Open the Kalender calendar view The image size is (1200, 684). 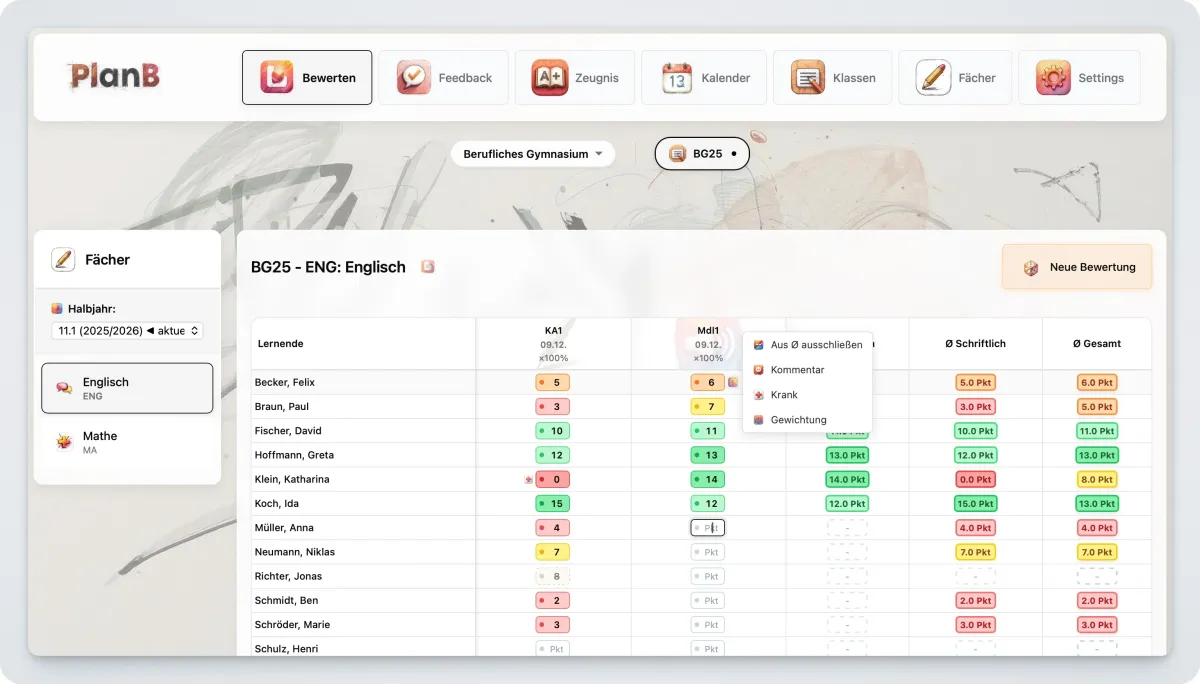pos(704,78)
